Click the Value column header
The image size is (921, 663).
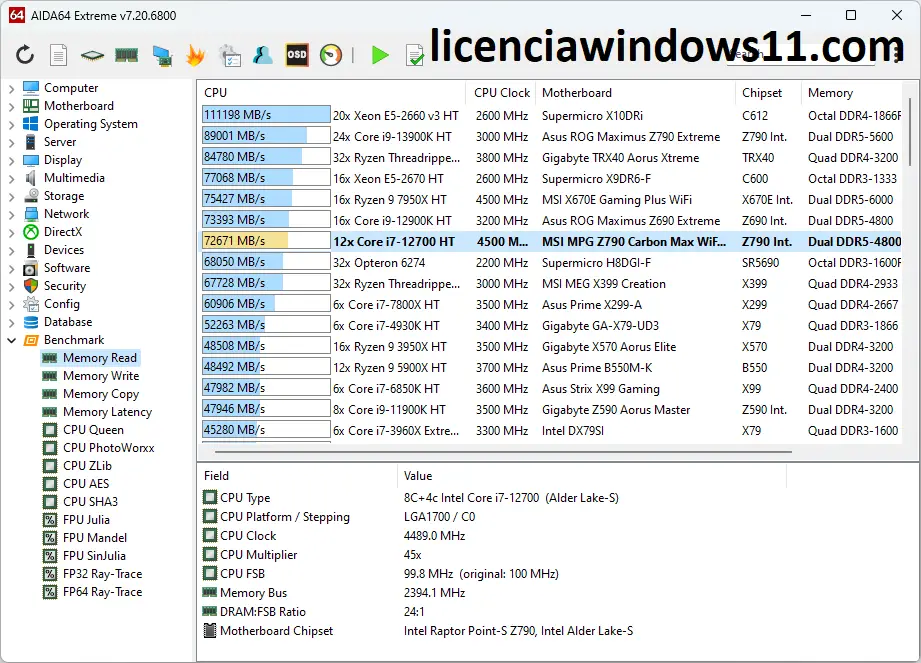tap(592, 476)
